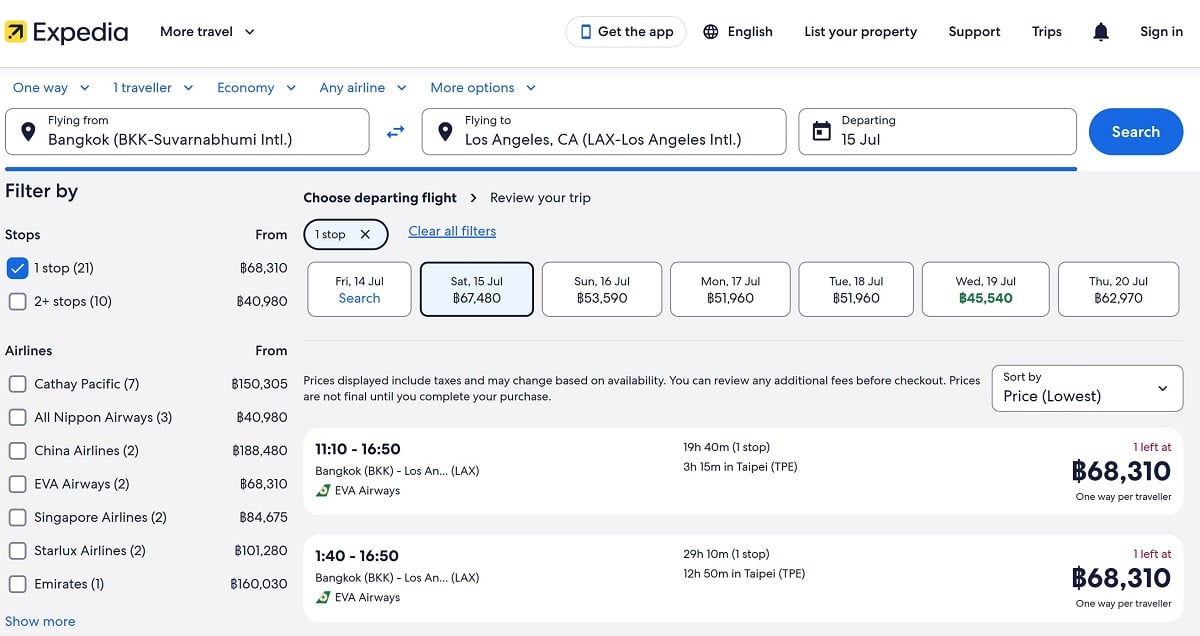Filter by Emirates
The height and width of the screenshot is (636, 1200).
click(17, 584)
